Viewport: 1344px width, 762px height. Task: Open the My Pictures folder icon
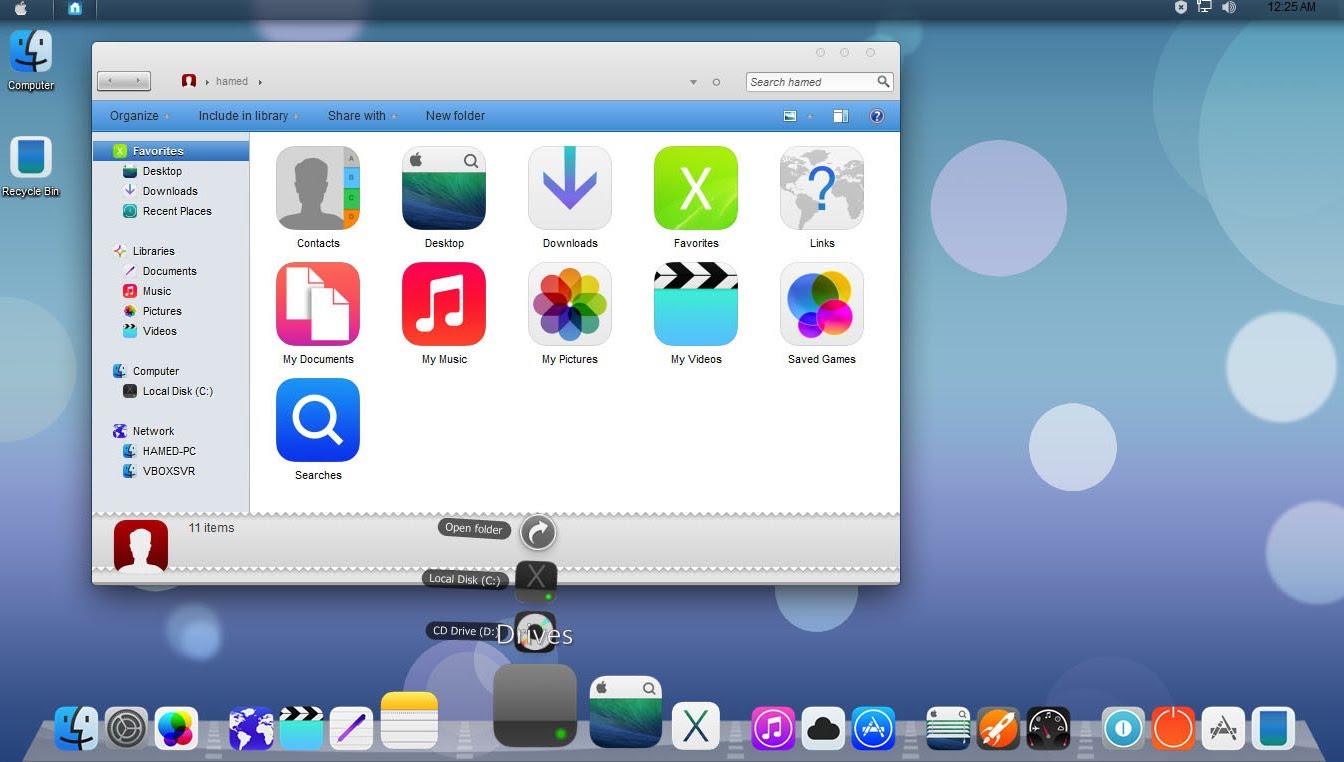[x=569, y=304]
